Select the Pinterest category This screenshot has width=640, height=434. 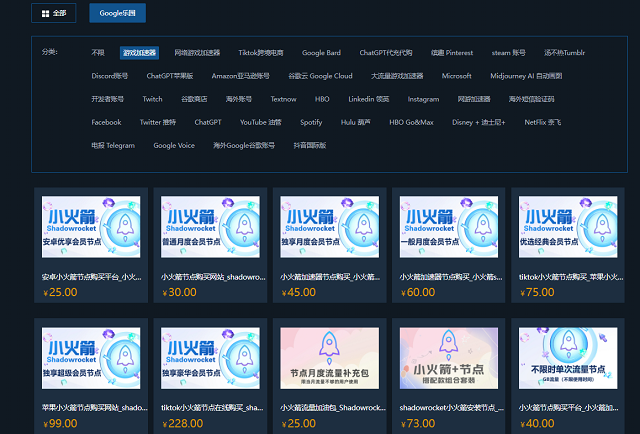pyautogui.click(x=452, y=53)
